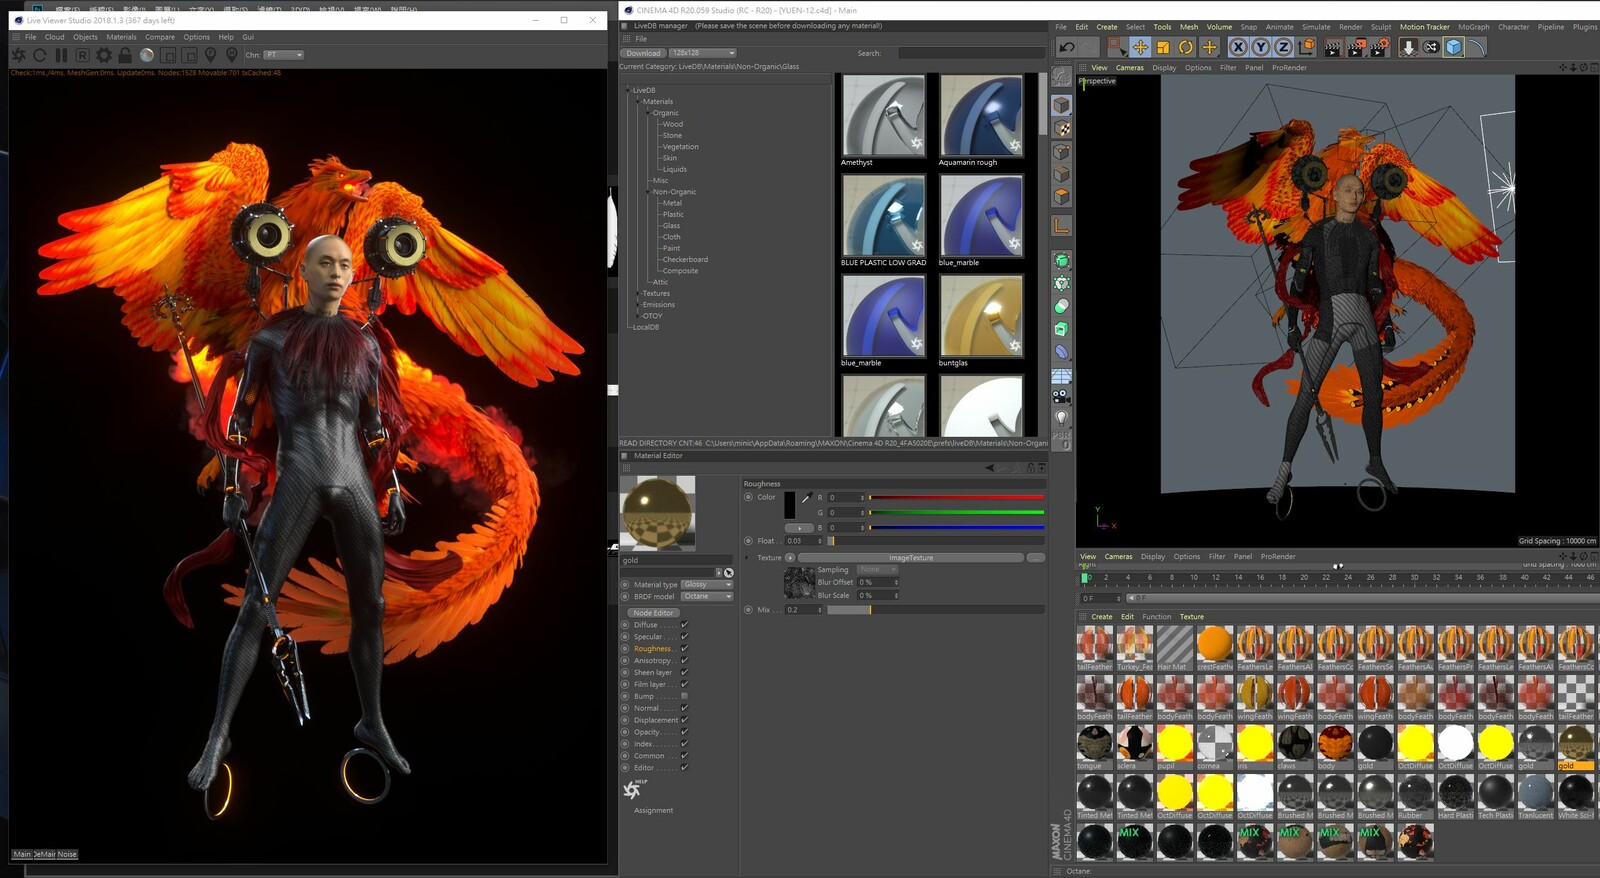The image size is (1600, 878).
Task: Select the Rotate tool in Cinema 4D
Action: [1186, 47]
